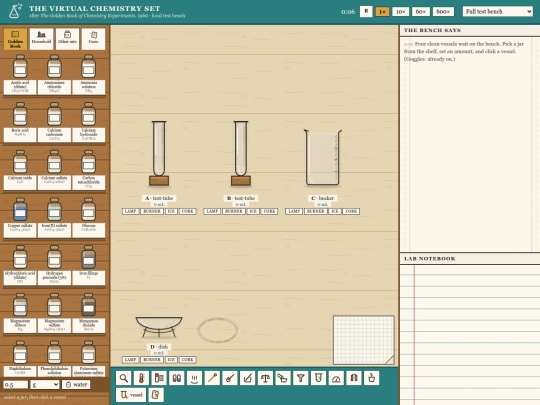Viewport: 540px width, 405px height.
Task: Click the water button
Action: 76,384
